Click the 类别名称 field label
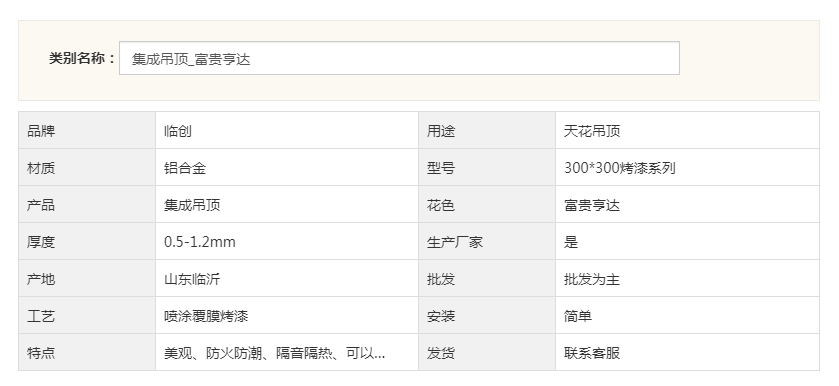839x386 pixels. pyautogui.click(x=82, y=58)
